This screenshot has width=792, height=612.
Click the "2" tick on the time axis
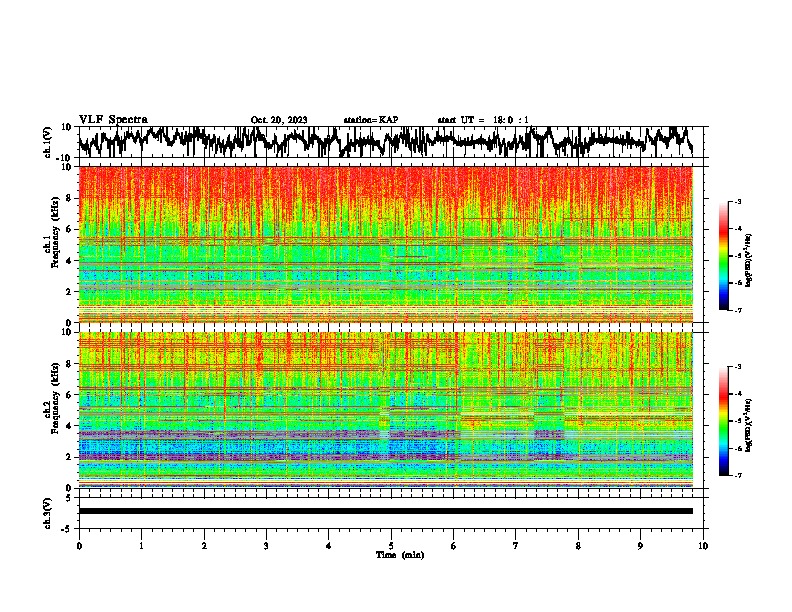[204, 546]
